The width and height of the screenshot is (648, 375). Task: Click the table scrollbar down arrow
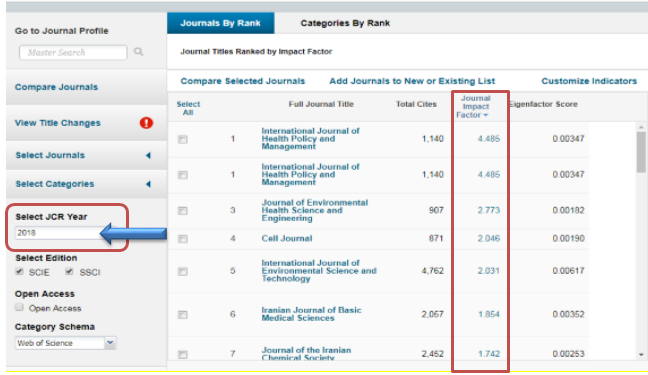point(641,354)
